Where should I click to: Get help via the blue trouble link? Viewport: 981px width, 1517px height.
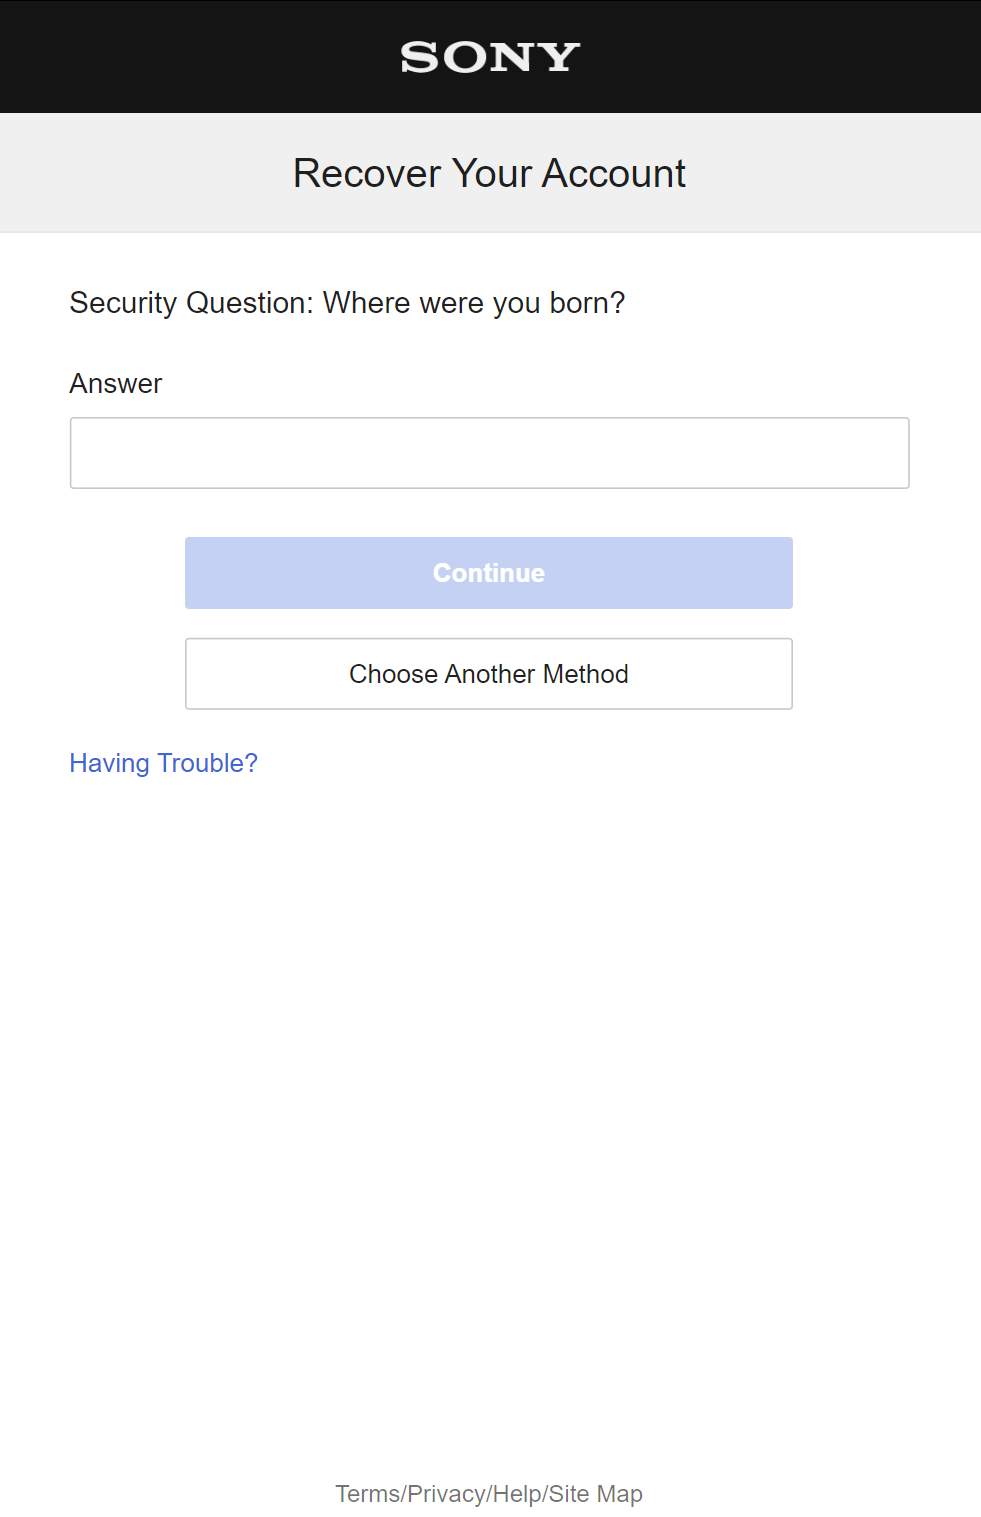point(163,763)
